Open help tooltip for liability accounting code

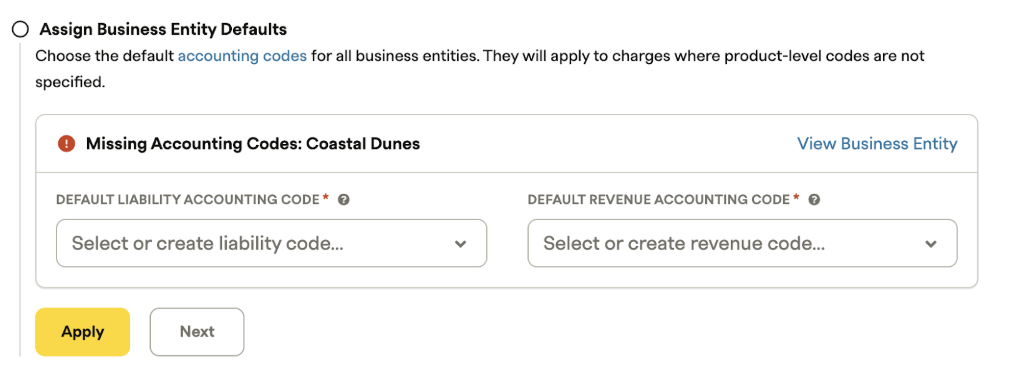click(x=343, y=200)
